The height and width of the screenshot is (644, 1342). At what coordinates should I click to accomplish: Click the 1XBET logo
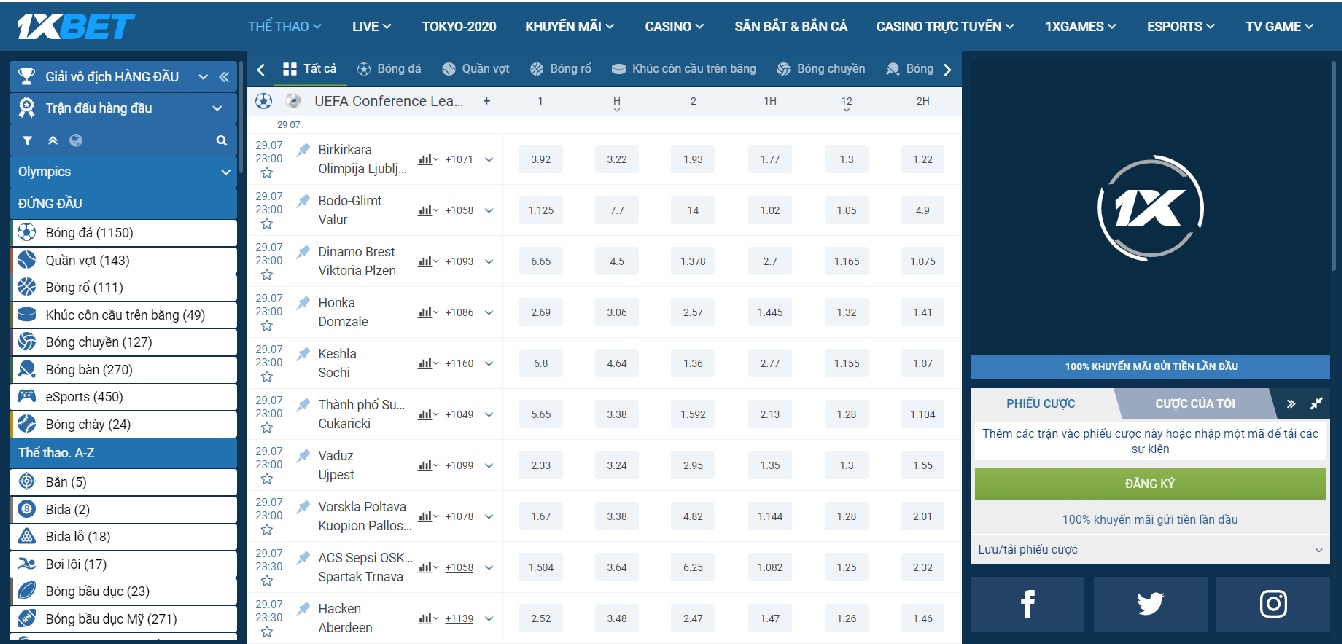[x=76, y=27]
